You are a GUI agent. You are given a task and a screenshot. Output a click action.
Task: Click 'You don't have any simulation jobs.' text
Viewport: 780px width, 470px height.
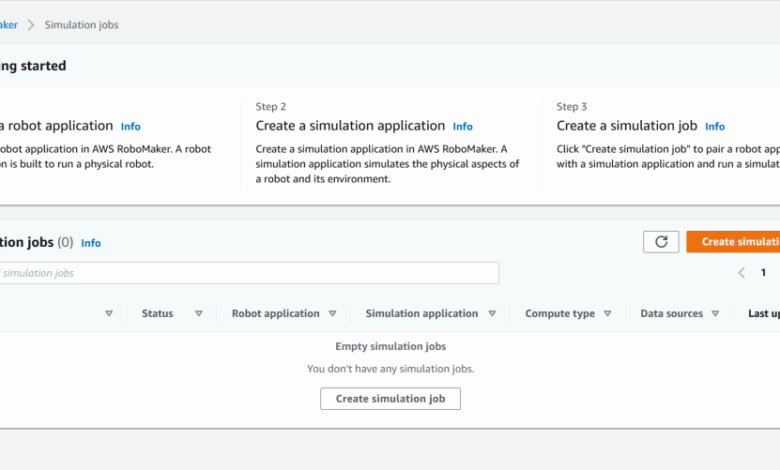pos(390,369)
